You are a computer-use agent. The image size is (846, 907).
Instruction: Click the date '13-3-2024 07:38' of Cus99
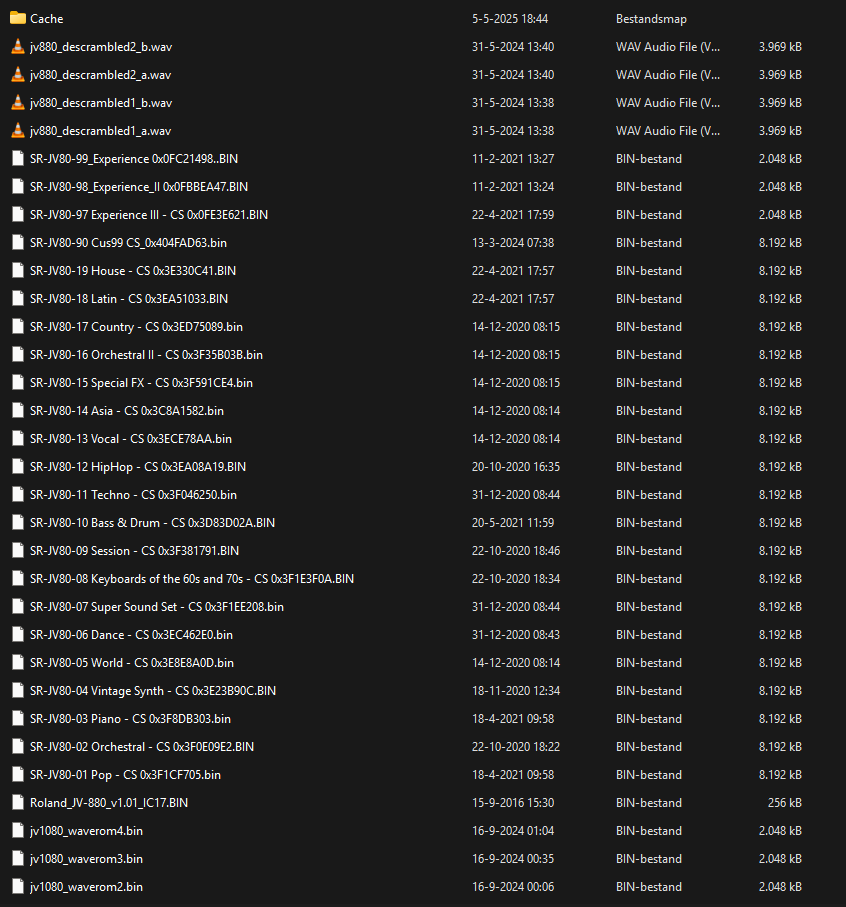tap(513, 243)
